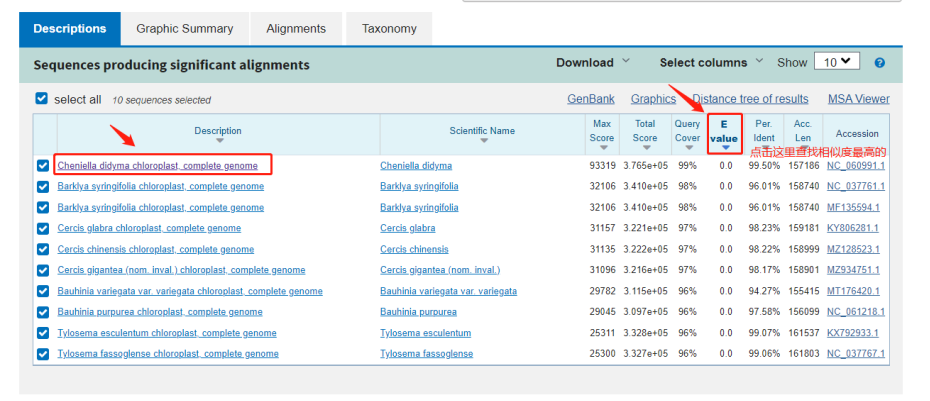Sort by the Query Cover column arrow
This screenshot has width=930, height=401.
pyautogui.click(x=689, y=148)
